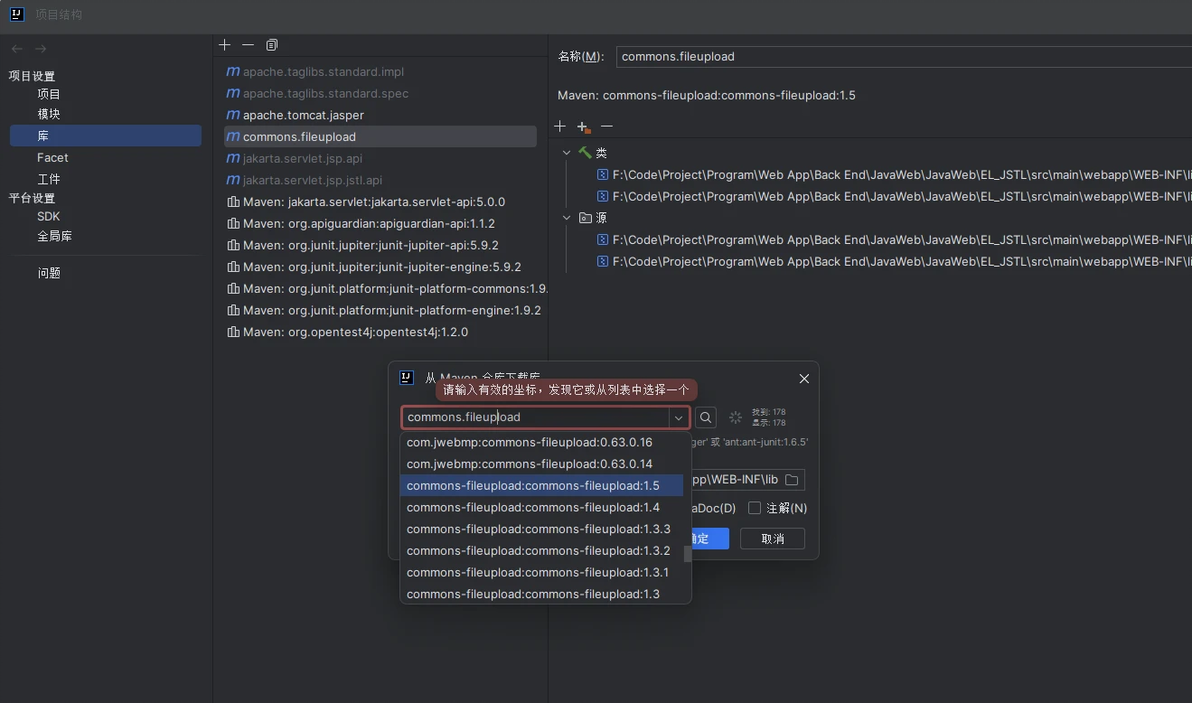1192x703 pixels.
Task: Click the first jar file icon under classes
Action: [x=602, y=175]
